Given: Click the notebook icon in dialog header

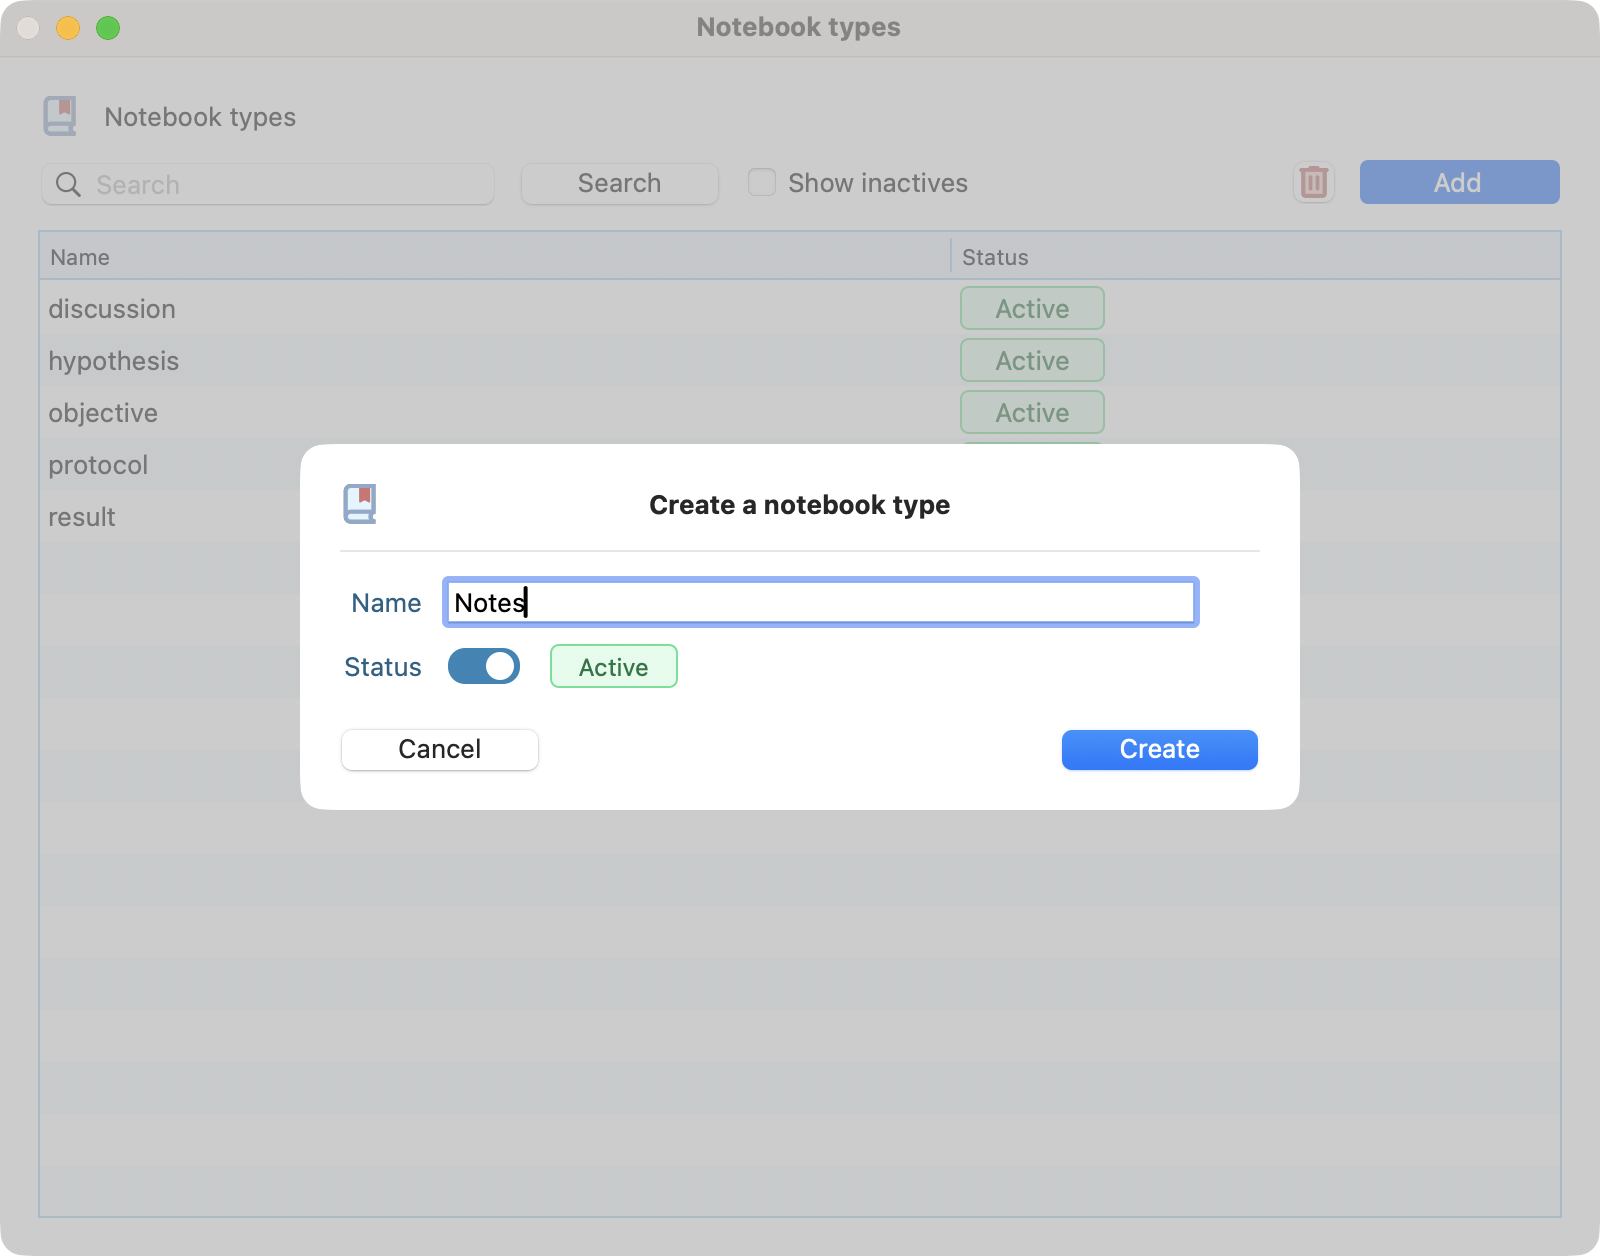Looking at the screenshot, I should [x=360, y=504].
